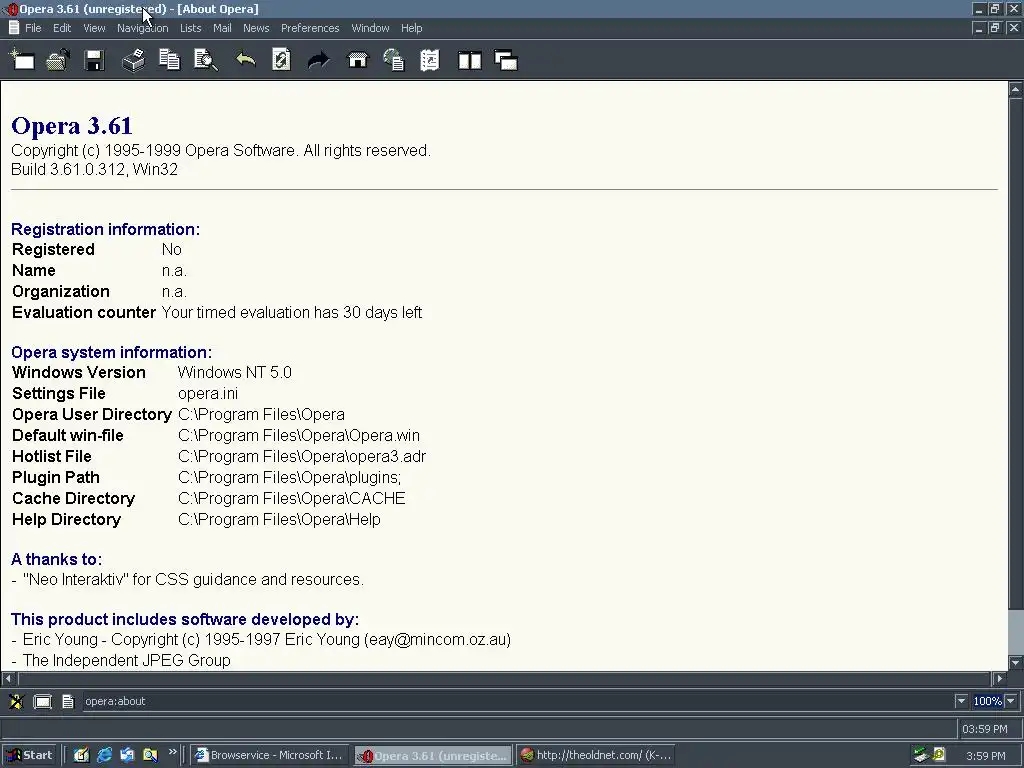This screenshot has width=1024, height=768.
Task: Switch to Browservice - Microsoft taskbar button
Action: coord(270,755)
